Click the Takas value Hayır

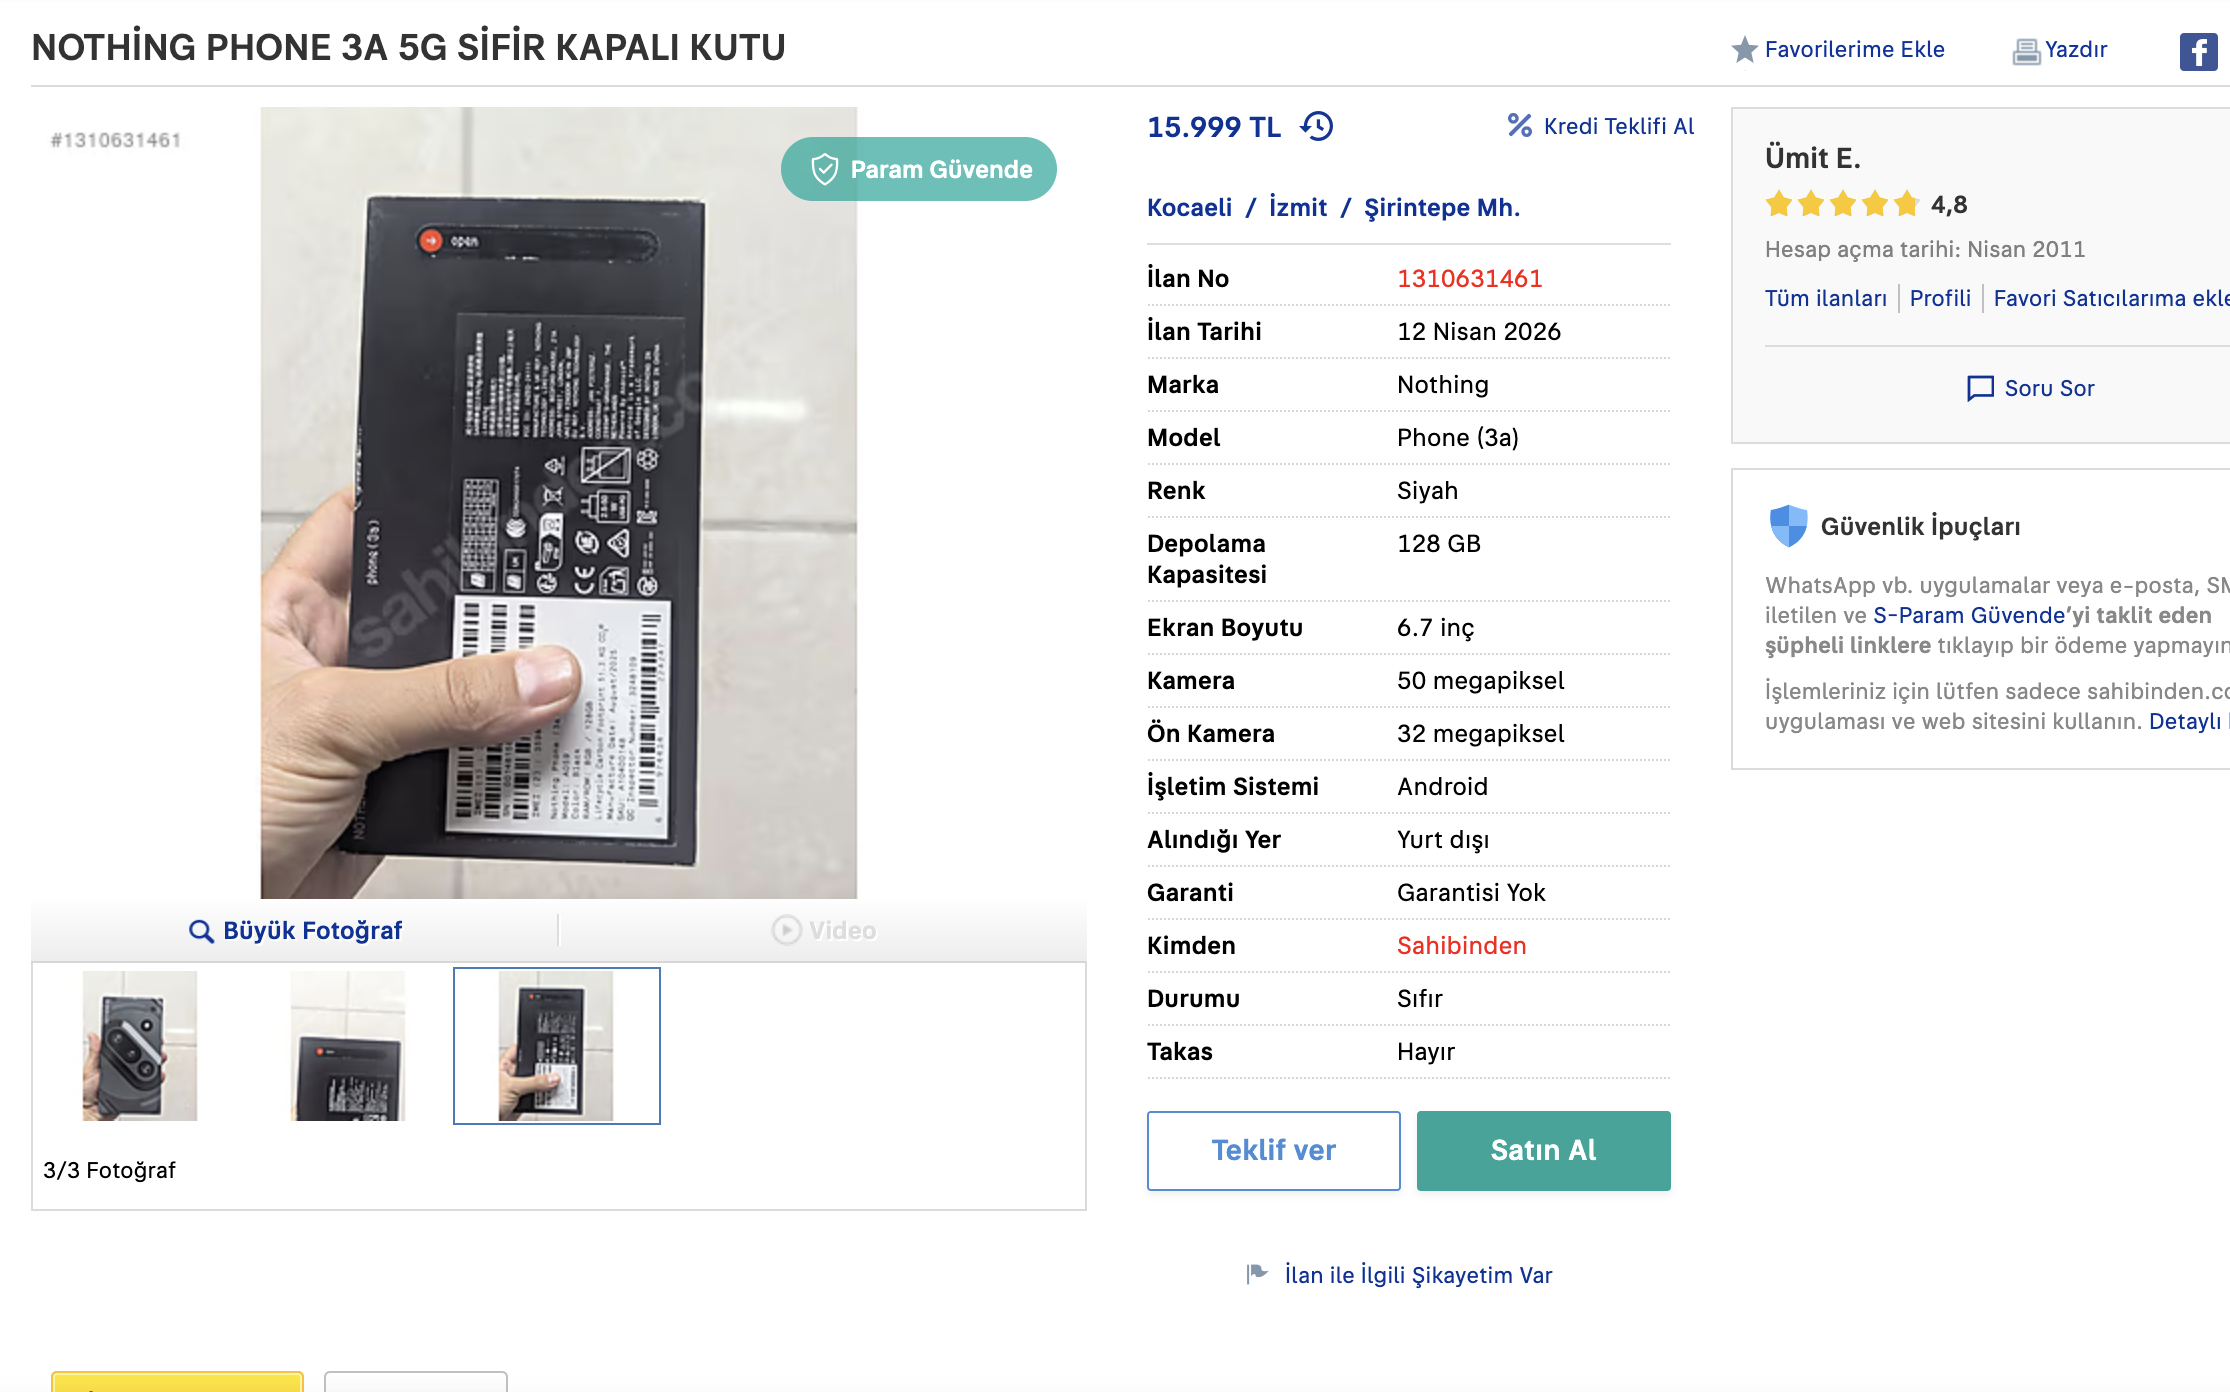click(x=1425, y=1051)
